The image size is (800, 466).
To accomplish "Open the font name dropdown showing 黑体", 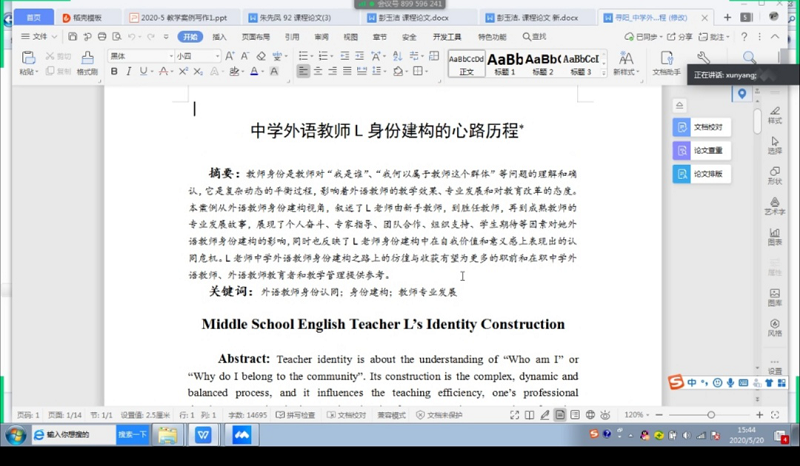I will coord(140,56).
